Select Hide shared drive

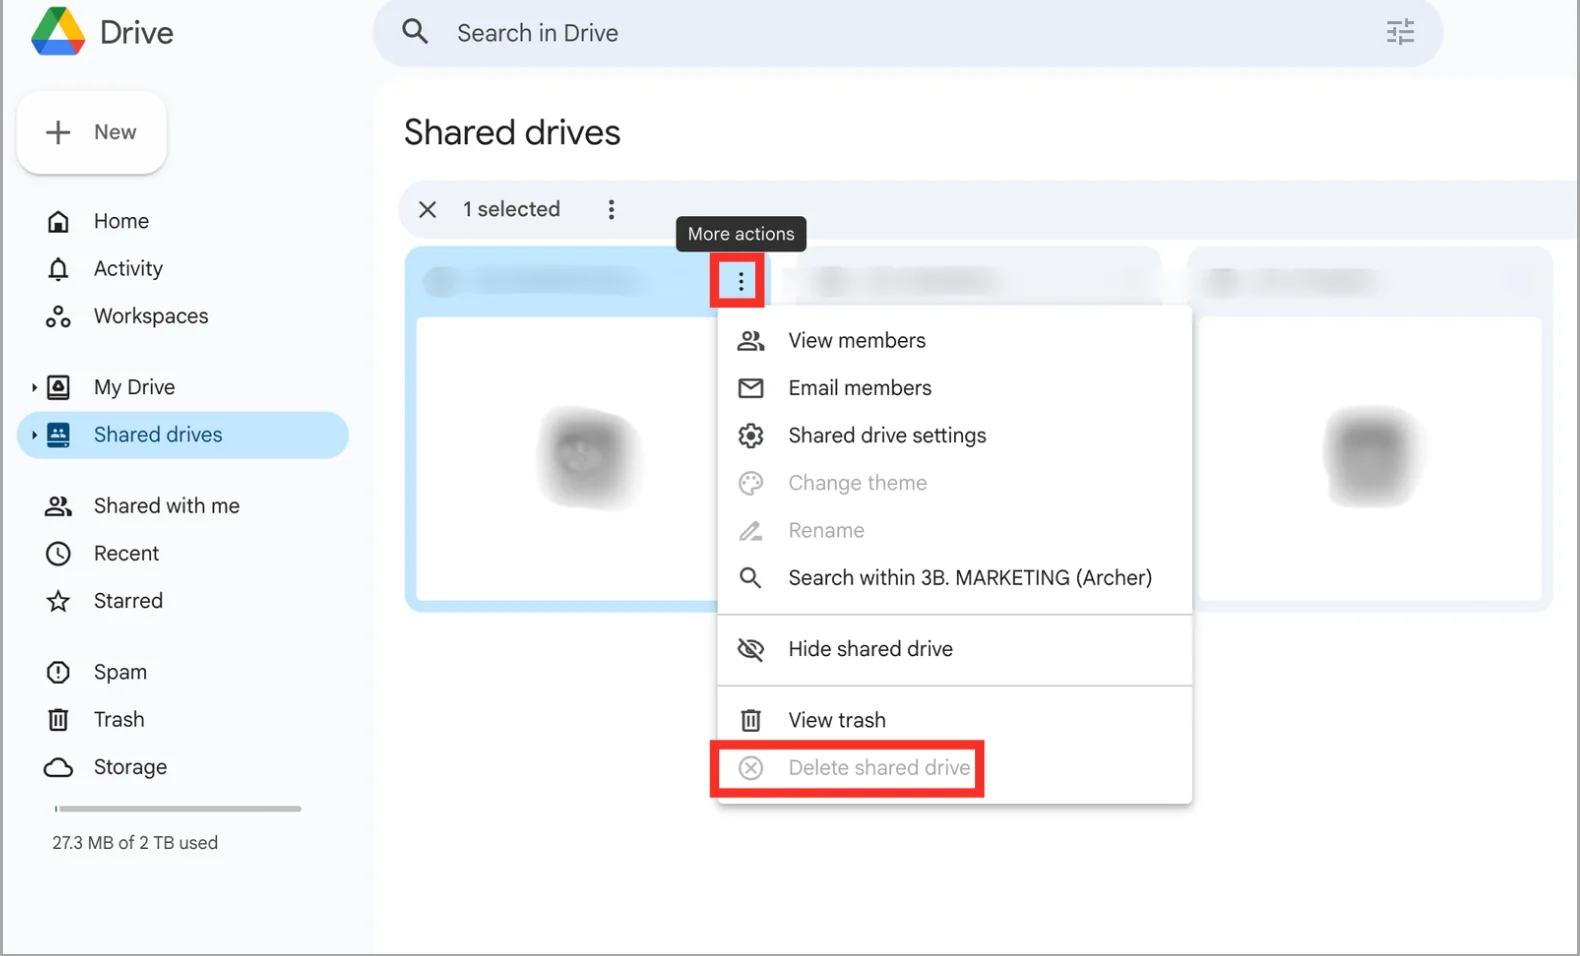[x=955, y=649]
